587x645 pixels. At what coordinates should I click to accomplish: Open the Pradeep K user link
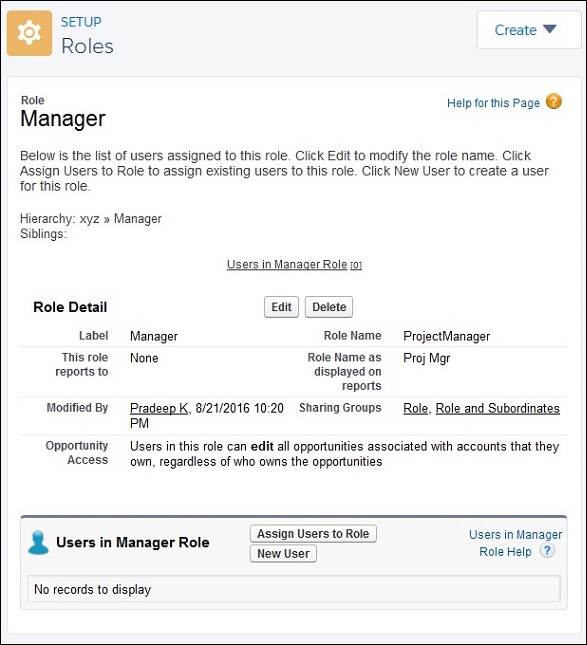(x=159, y=408)
